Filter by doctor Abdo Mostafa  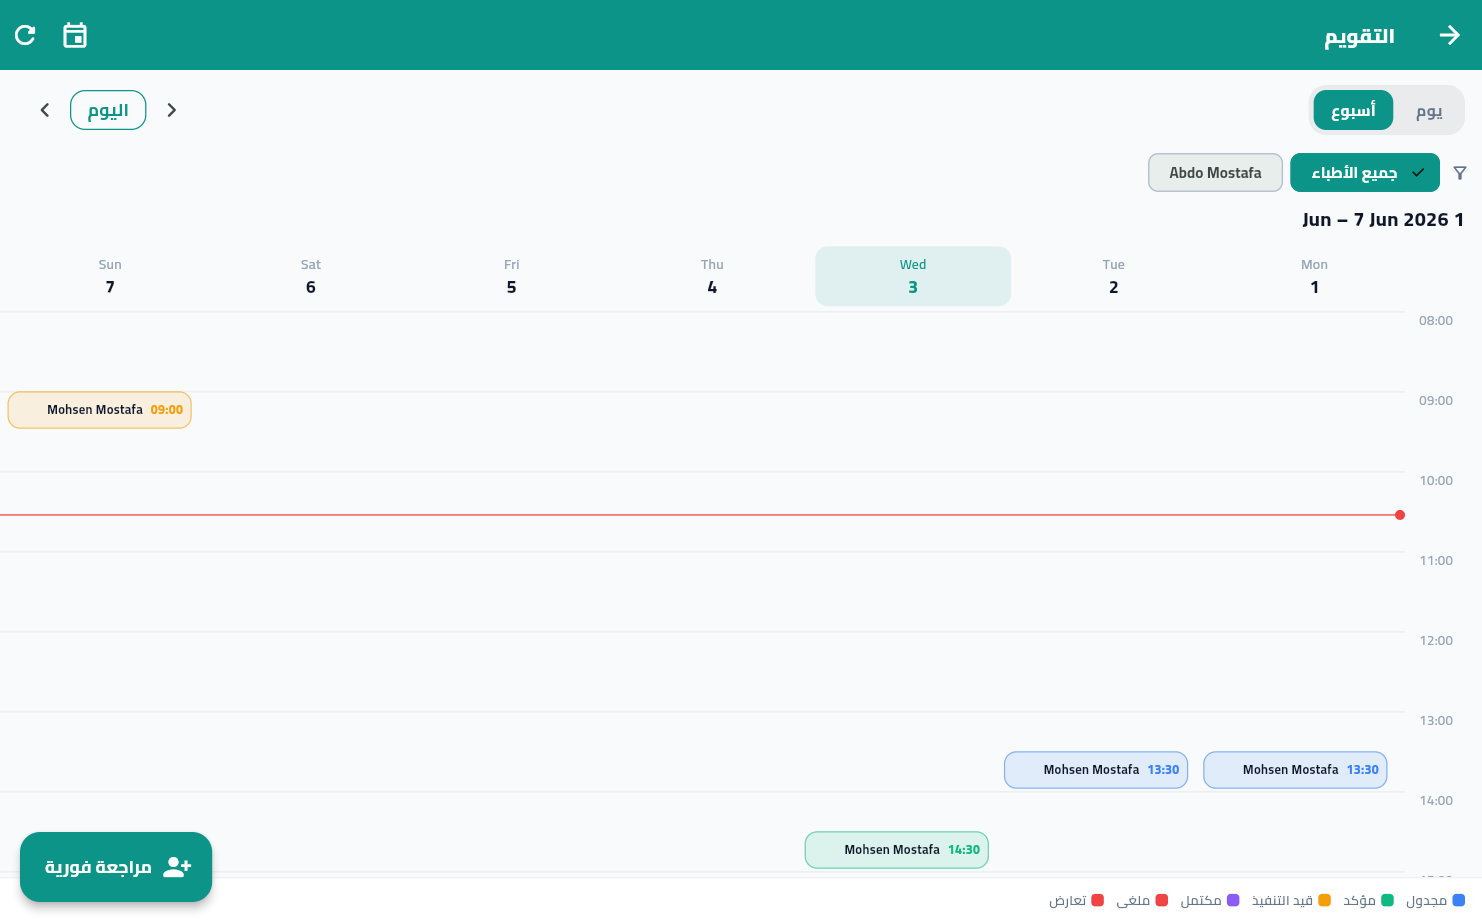coord(1215,173)
